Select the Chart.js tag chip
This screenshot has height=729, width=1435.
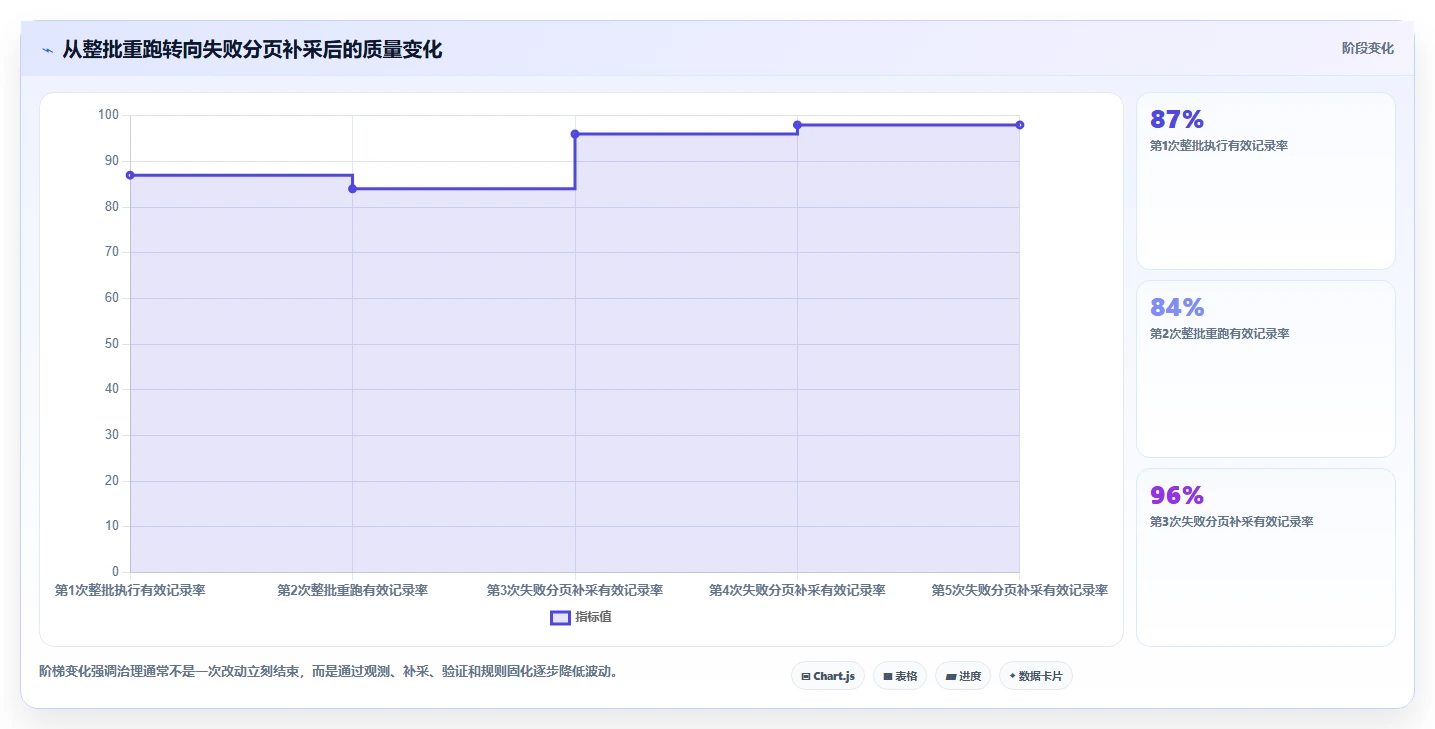(828, 676)
